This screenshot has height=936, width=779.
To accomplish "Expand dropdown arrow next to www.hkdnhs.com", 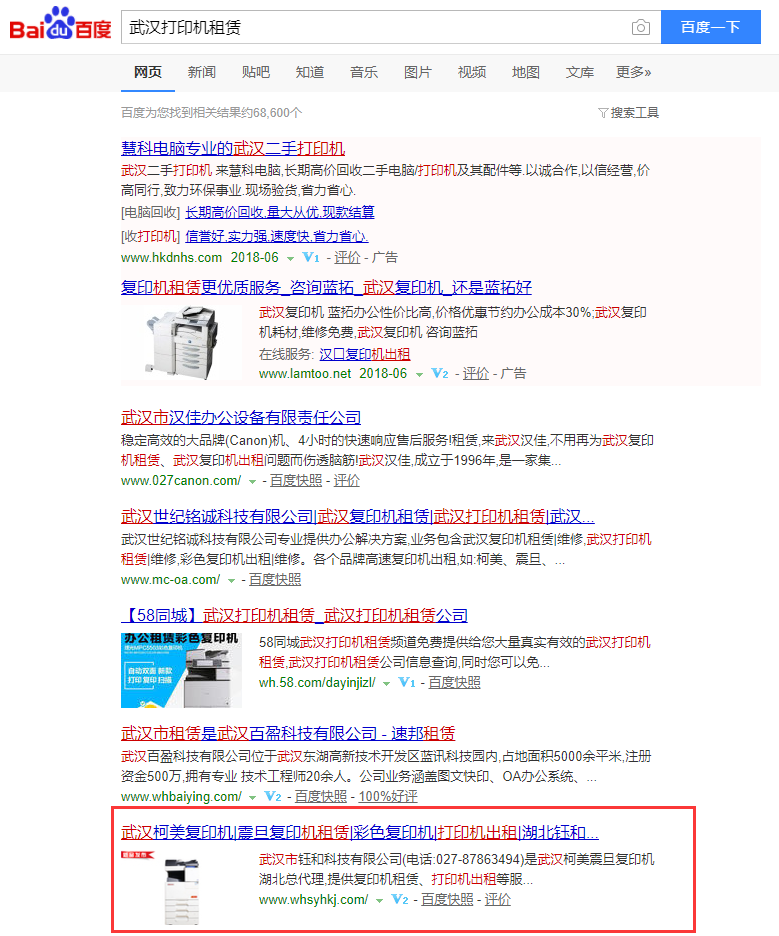I will pos(290,258).
